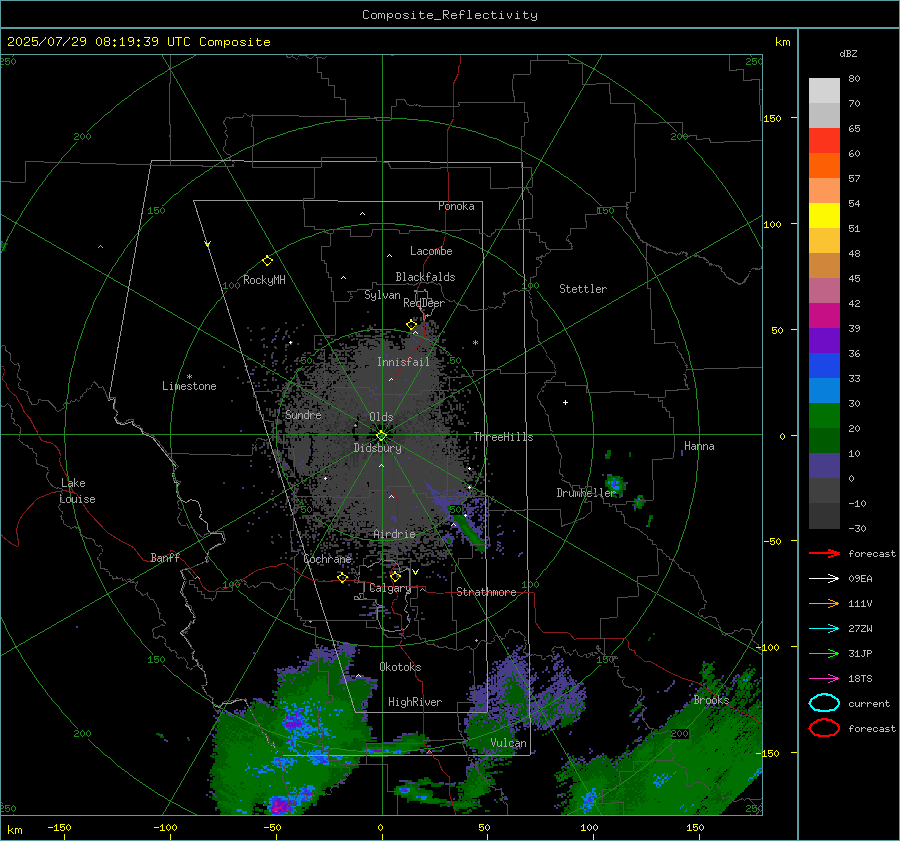The width and height of the screenshot is (900, 841).
Task: Select the blue 36 dBZ legend swatch
Action: [824, 365]
